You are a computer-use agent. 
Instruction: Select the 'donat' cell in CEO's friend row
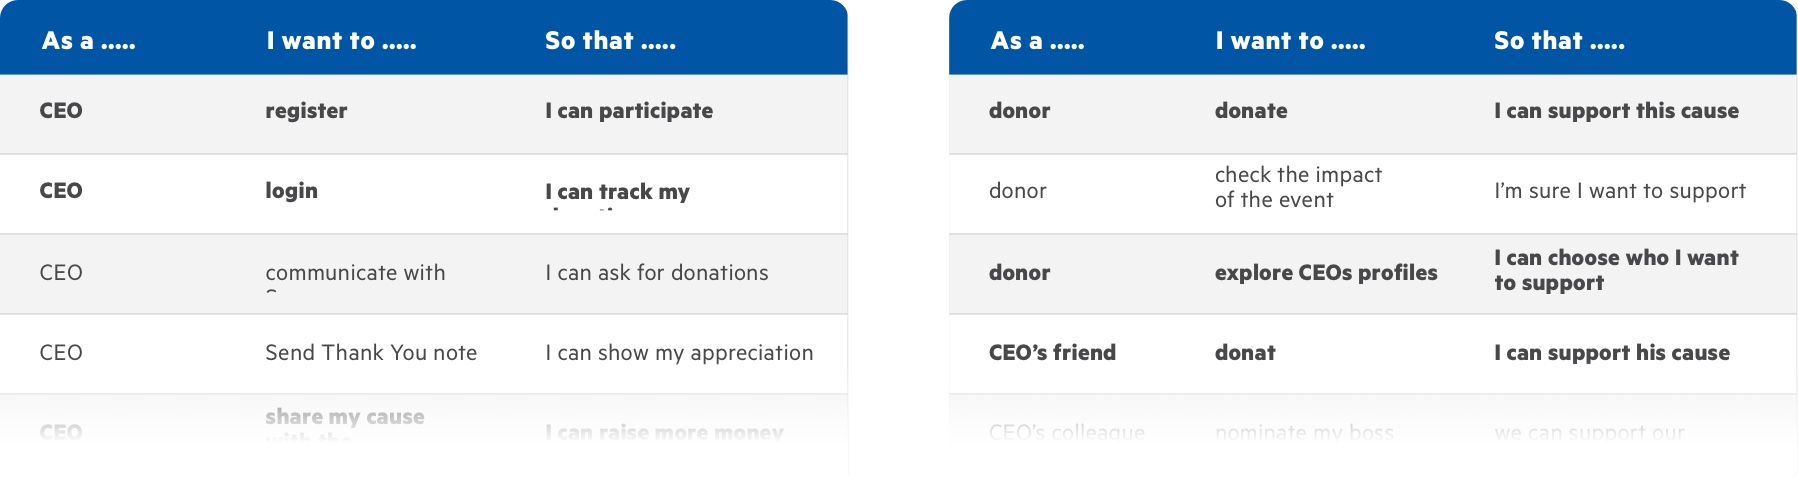click(x=1245, y=353)
